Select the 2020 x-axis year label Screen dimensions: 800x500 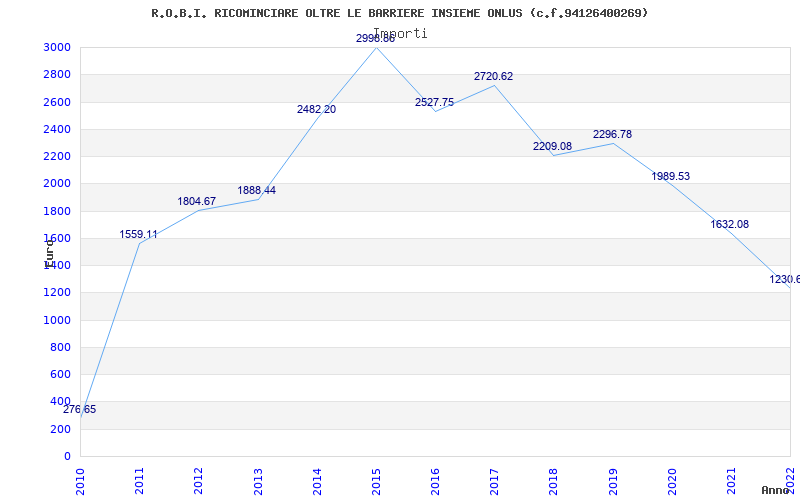[672, 481]
